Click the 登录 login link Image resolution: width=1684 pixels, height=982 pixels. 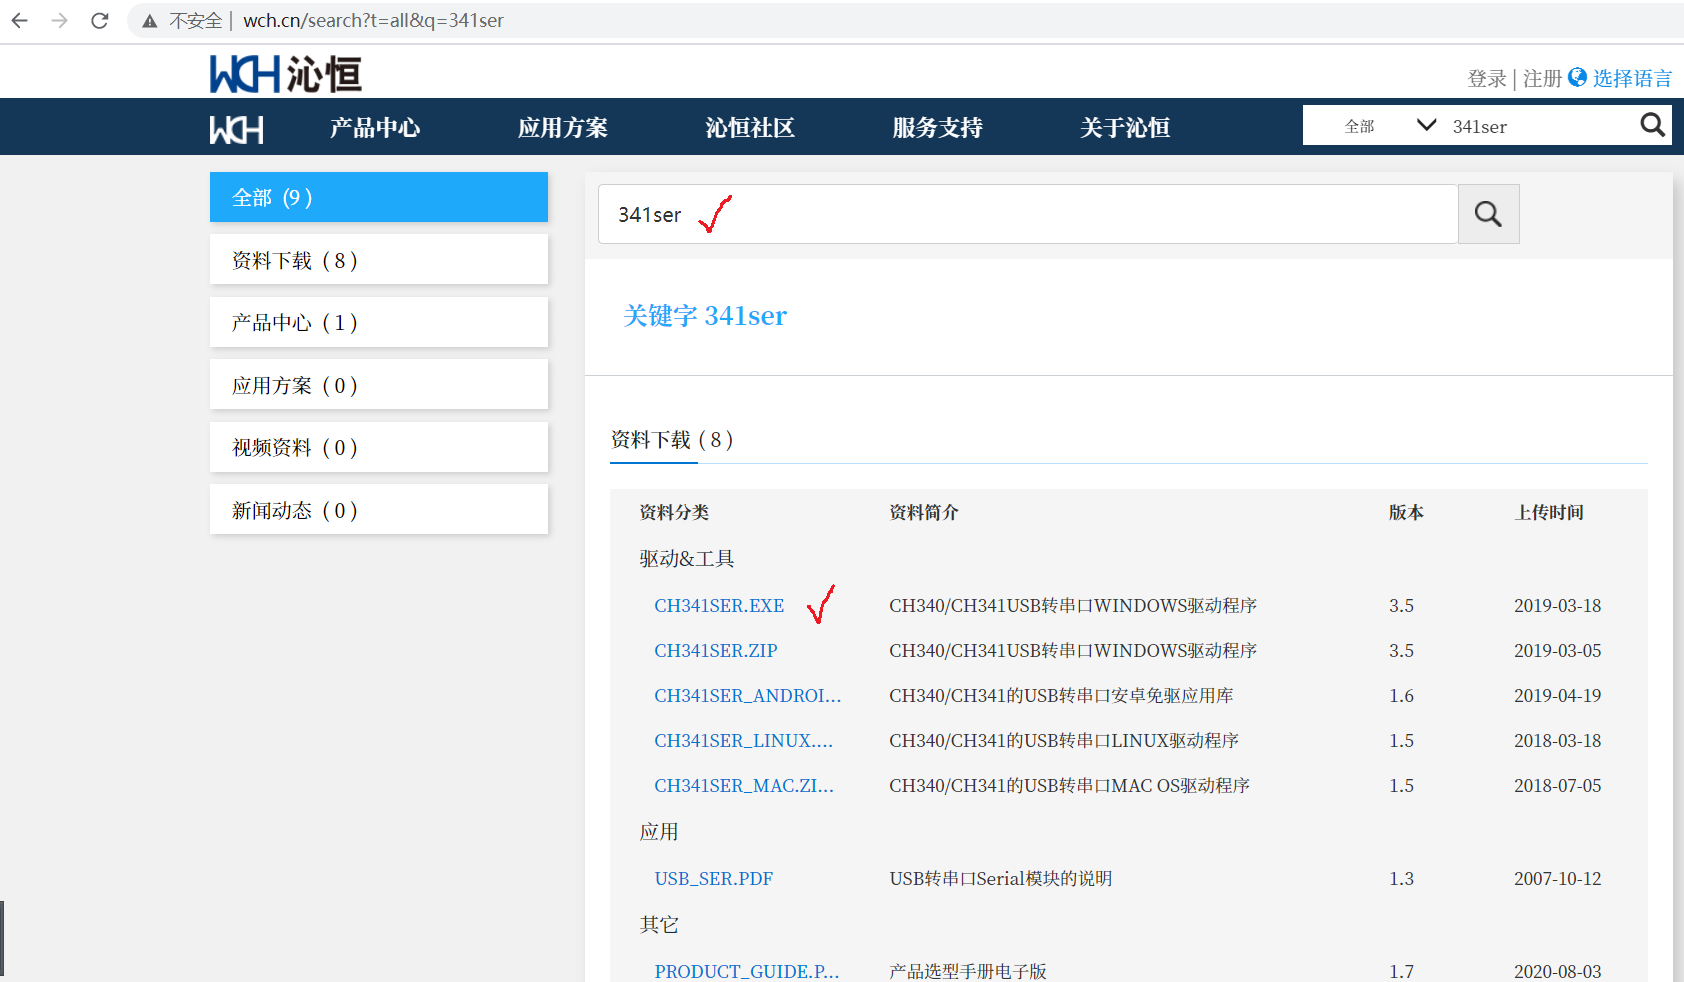[x=1489, y=78]
